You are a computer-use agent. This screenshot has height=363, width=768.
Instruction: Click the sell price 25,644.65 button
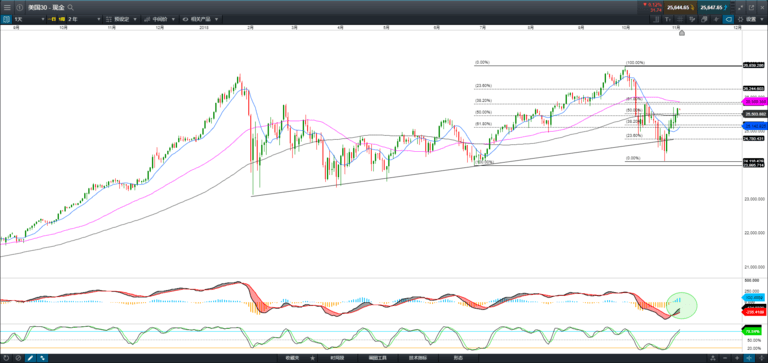pos(681,7)
